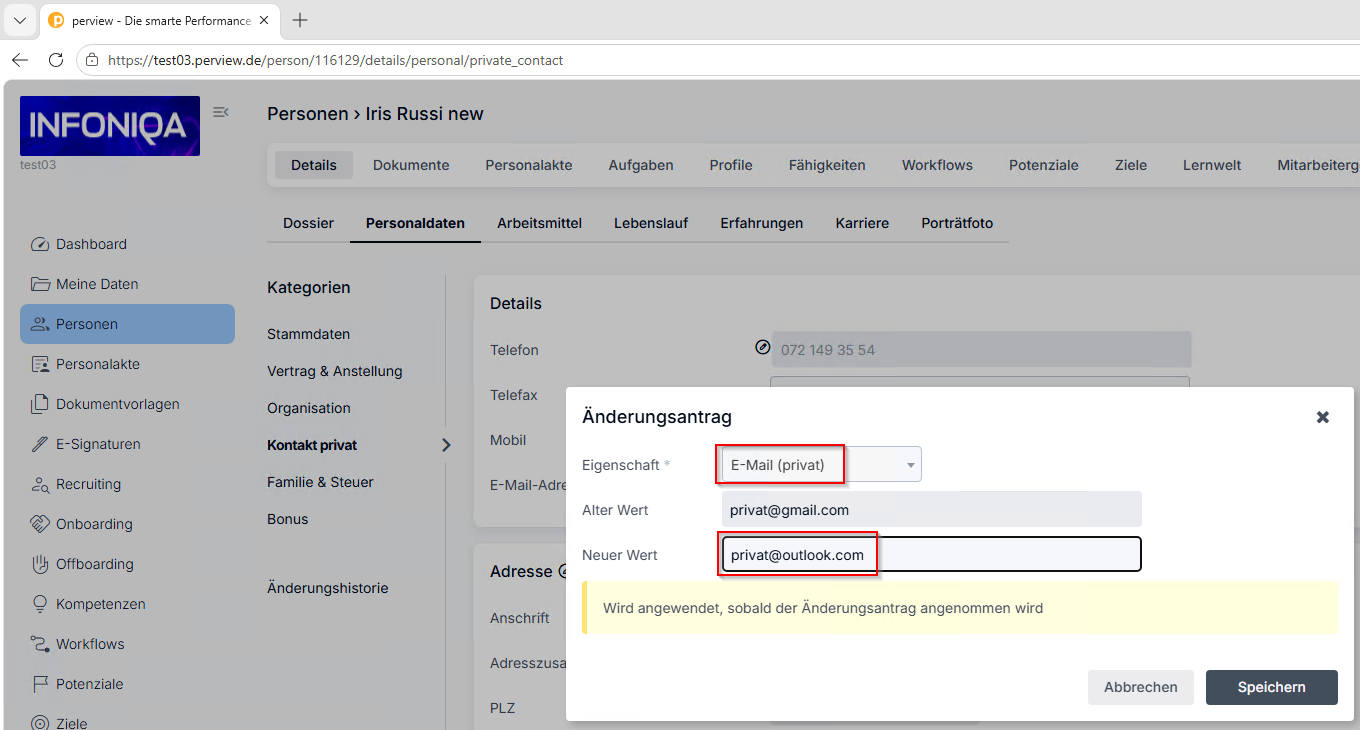Open the Profile tab
Image resolution: width=1360 pixels, height=730 pixels.
point(731,165)
